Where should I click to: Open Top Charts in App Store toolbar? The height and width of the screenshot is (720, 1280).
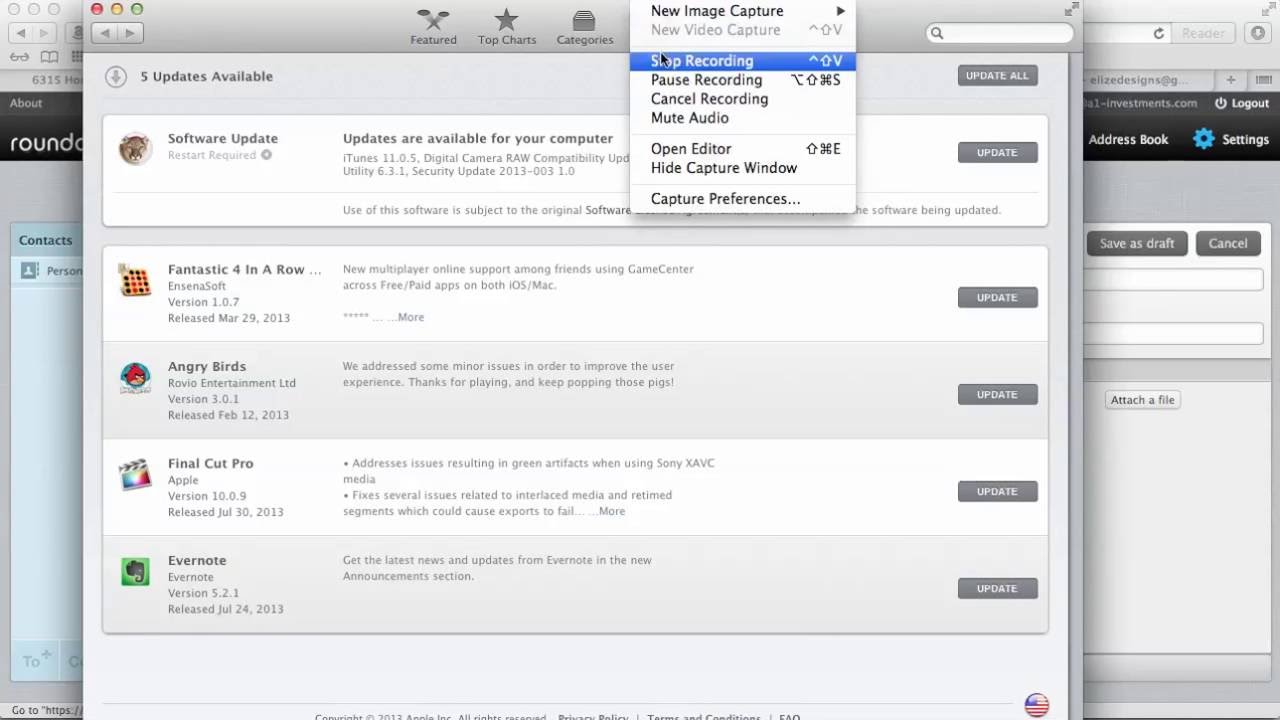click(x=506, y=27)
